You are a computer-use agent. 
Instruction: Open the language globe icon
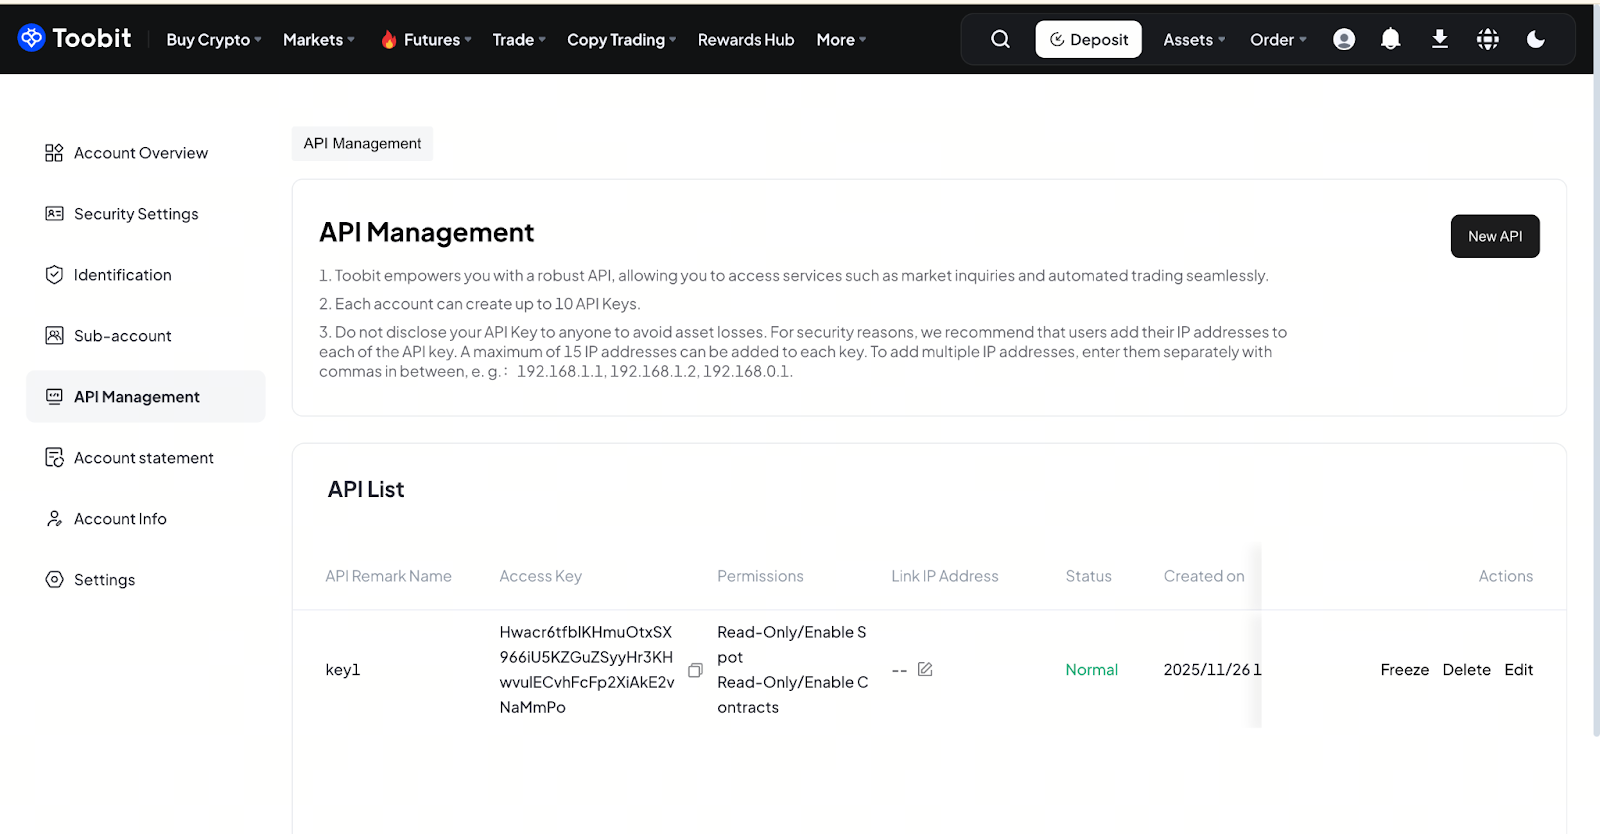coord(1488,39)
